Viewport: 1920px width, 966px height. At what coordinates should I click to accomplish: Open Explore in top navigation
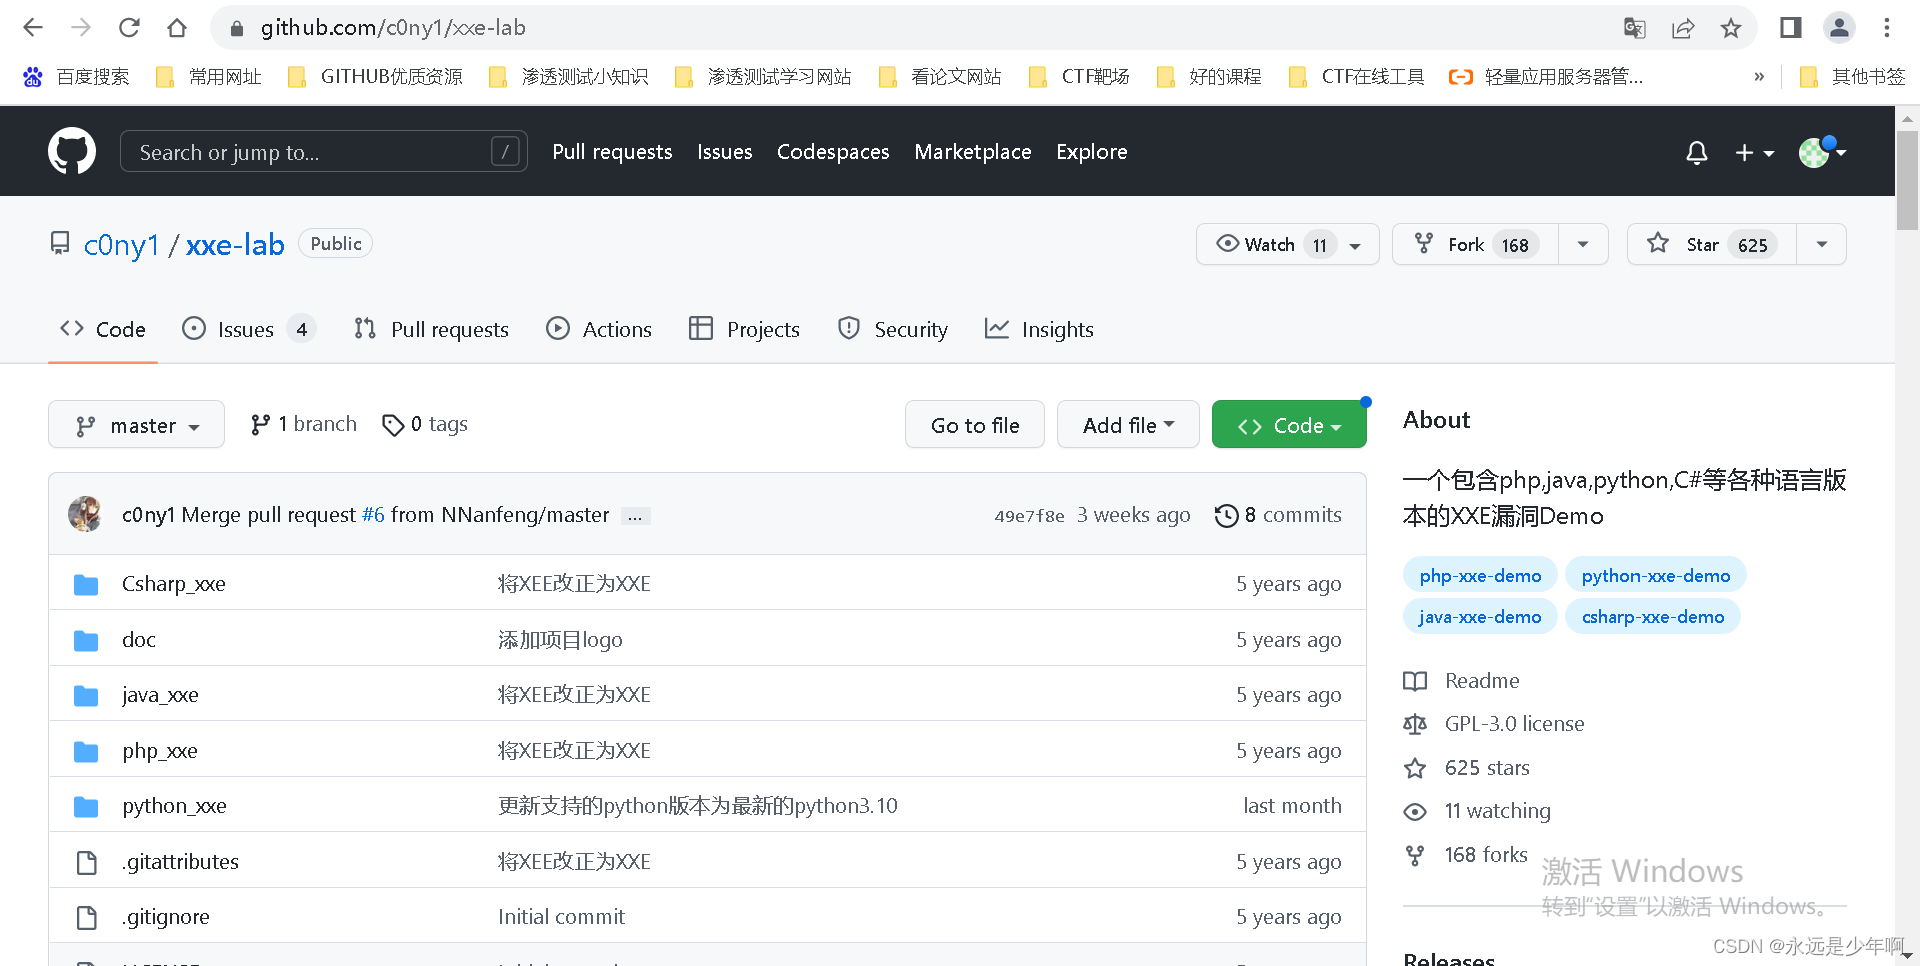point(1092,152)
